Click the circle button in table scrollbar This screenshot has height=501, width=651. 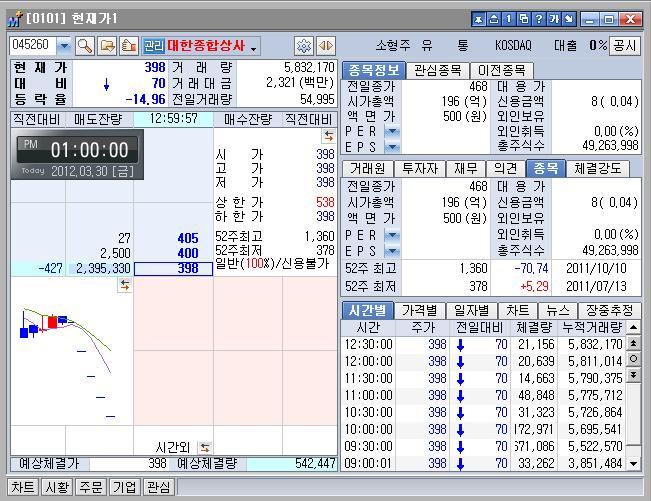tap(634, 359)
